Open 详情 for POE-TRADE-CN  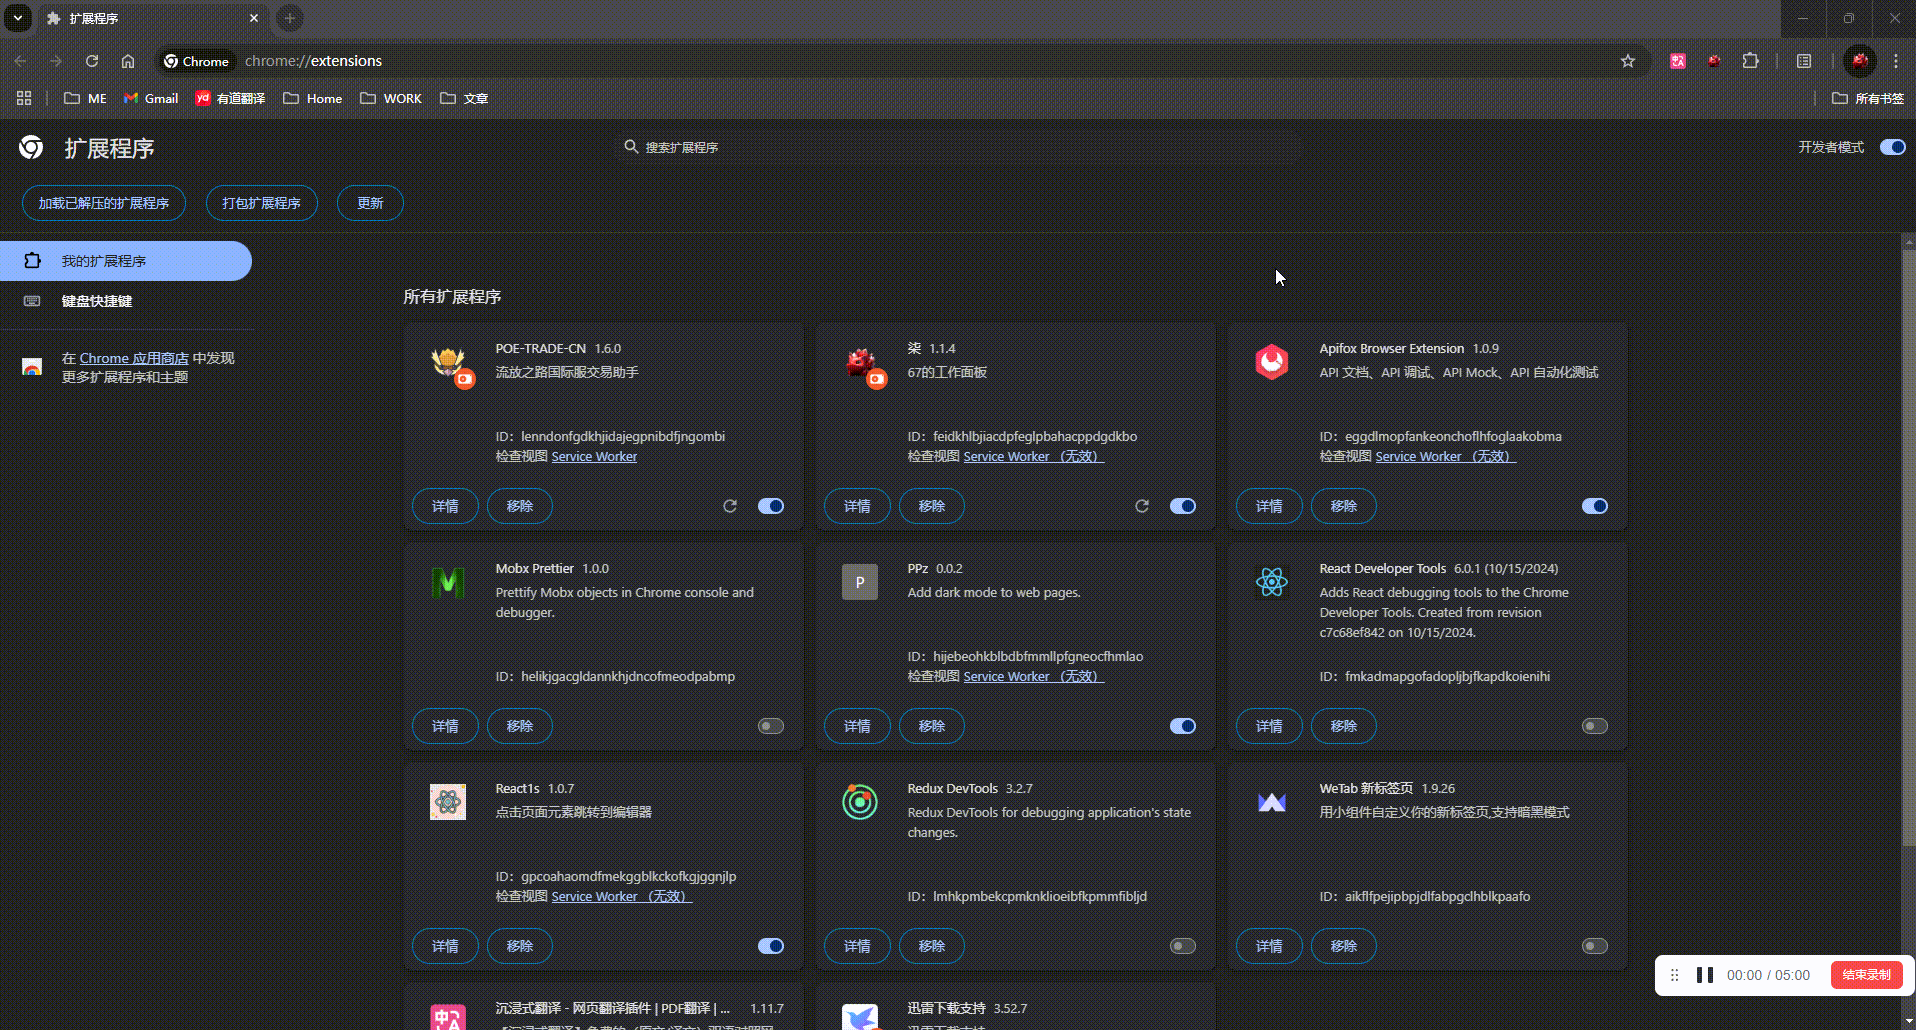point(446,506)
